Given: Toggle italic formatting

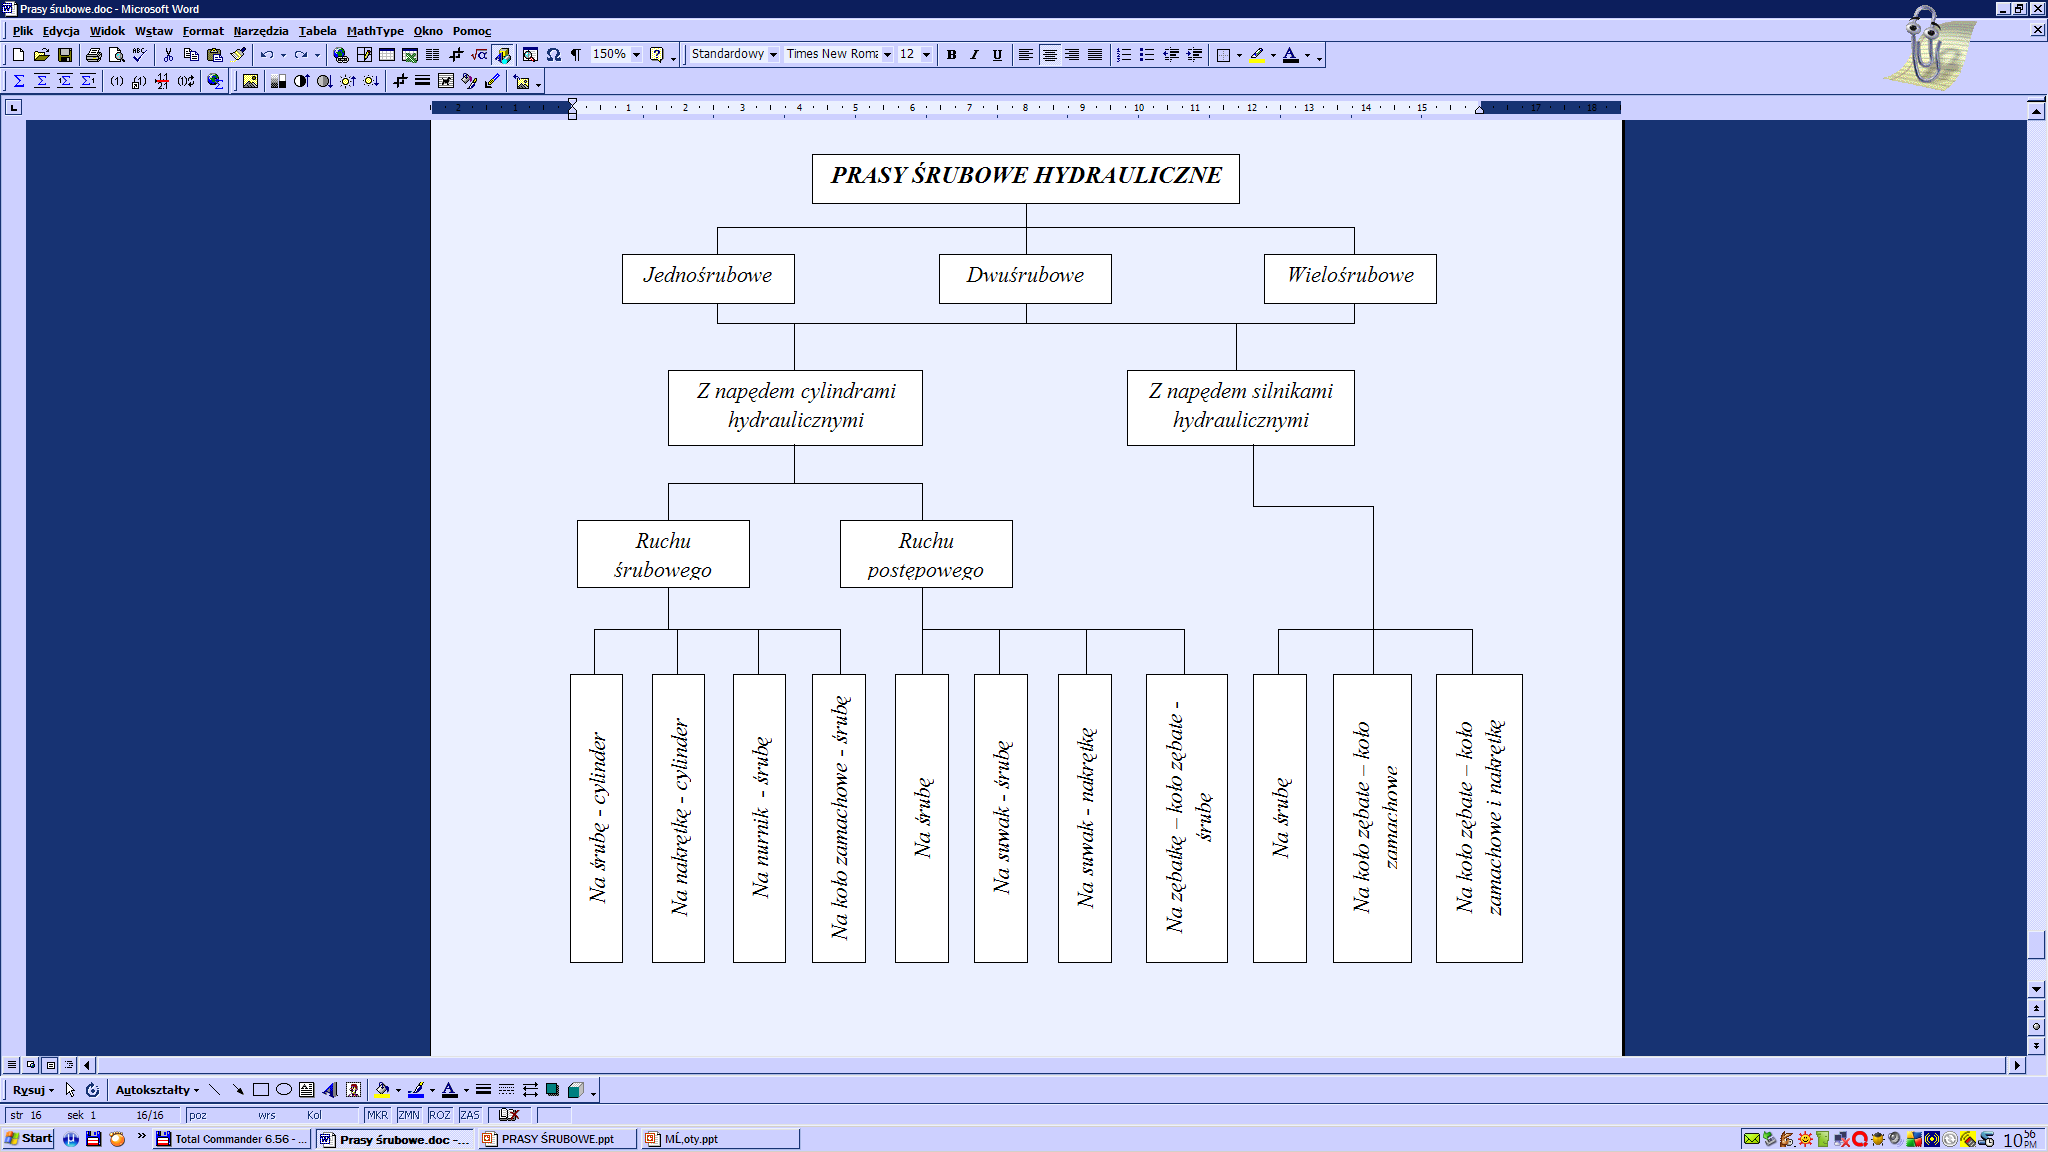Looking at the screenshot, I should (x=974, y=55).
